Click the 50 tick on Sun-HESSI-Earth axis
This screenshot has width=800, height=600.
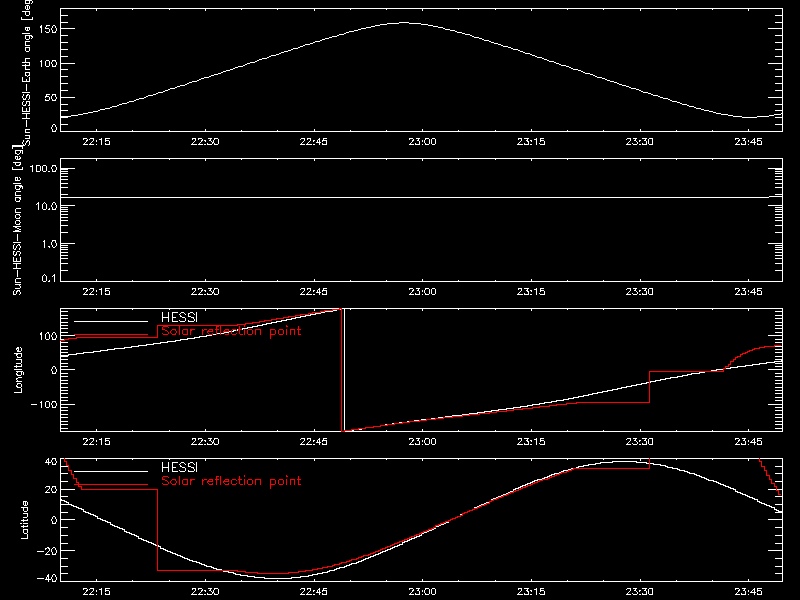click(51, 97)
